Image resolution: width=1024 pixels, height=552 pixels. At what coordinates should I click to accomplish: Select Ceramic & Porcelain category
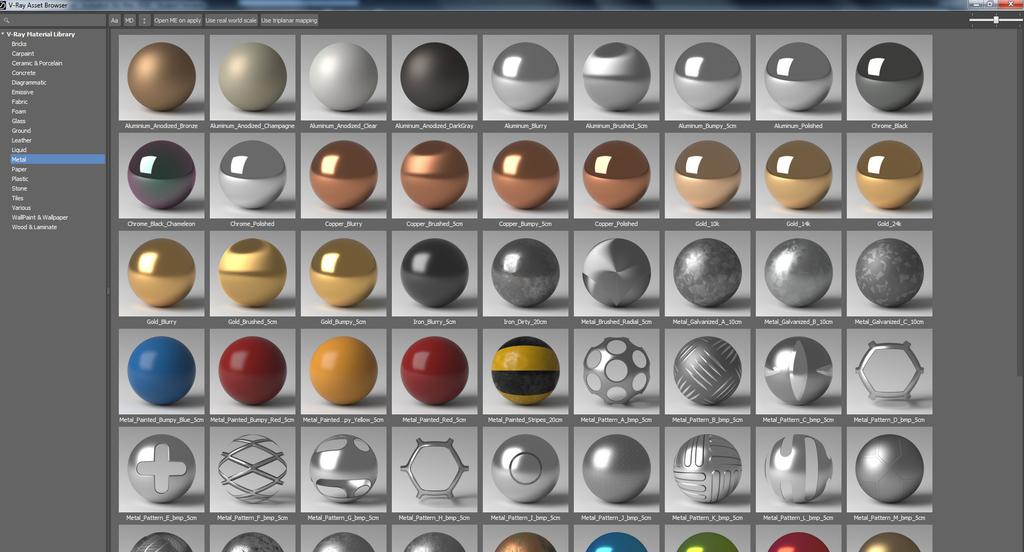tap(37, 63)
